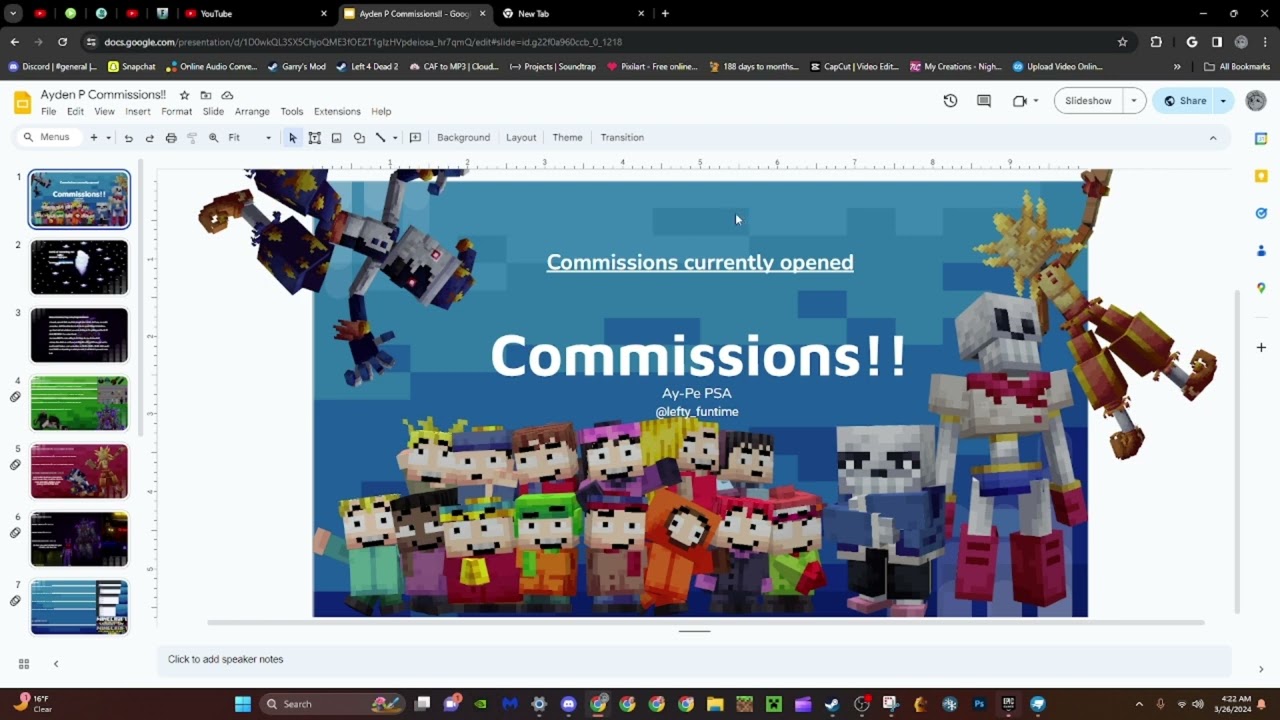Click the Print icon
The height and width of the screenshot is (720, 1280).
tap(171, 138)
